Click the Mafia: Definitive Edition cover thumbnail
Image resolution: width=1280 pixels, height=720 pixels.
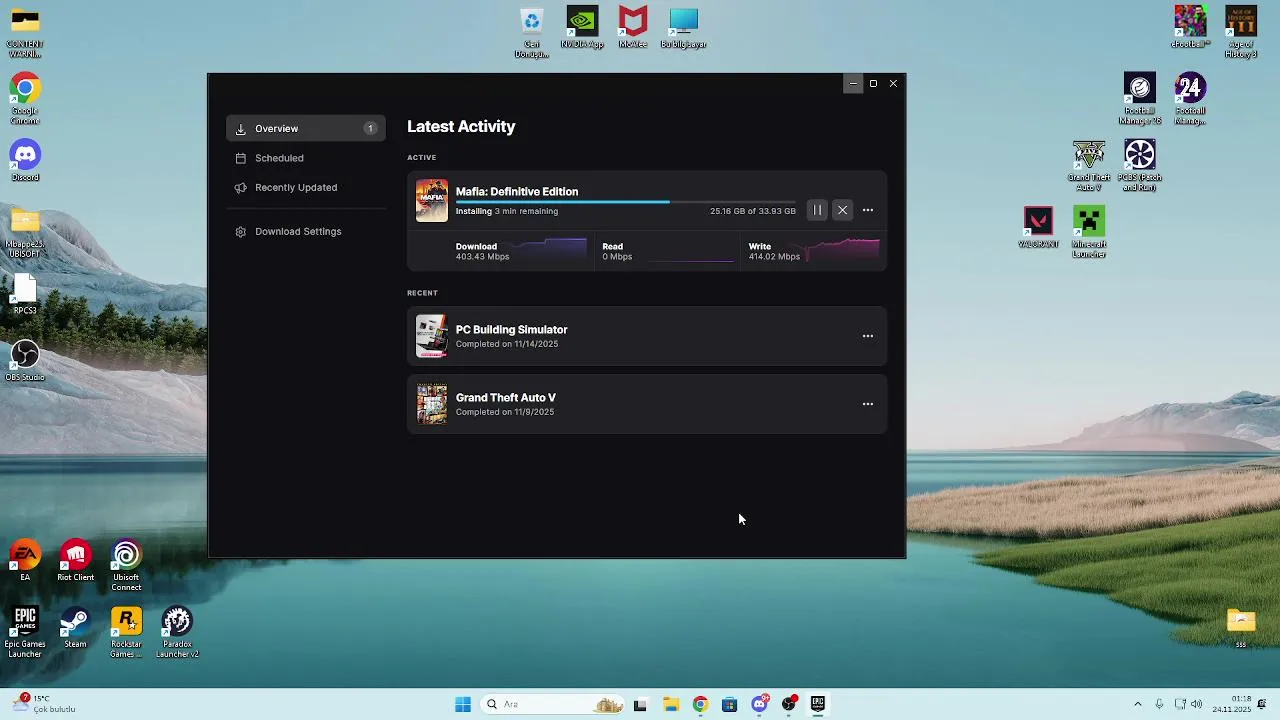432,200
